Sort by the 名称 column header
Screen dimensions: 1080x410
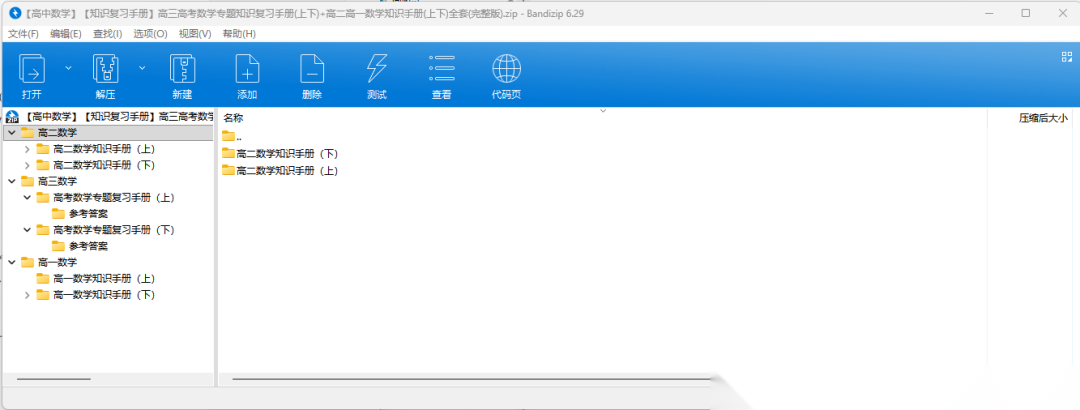coord(233,118)
